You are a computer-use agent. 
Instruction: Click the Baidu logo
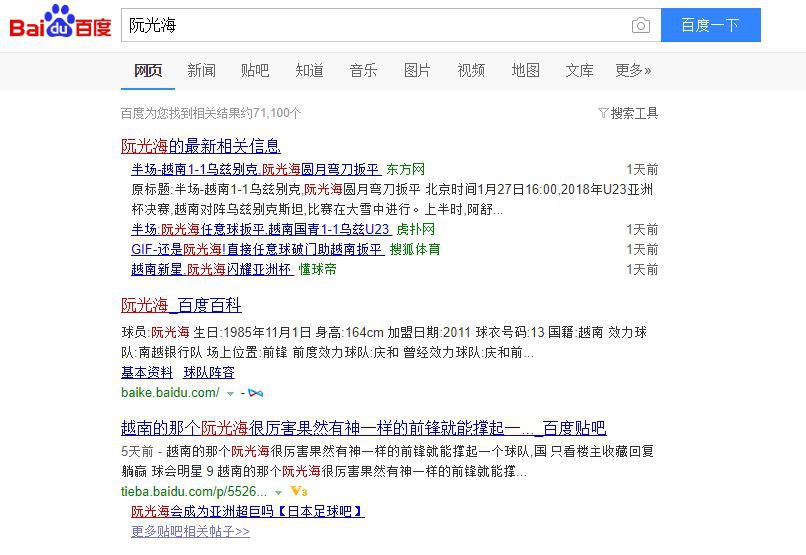coord(60,22)
